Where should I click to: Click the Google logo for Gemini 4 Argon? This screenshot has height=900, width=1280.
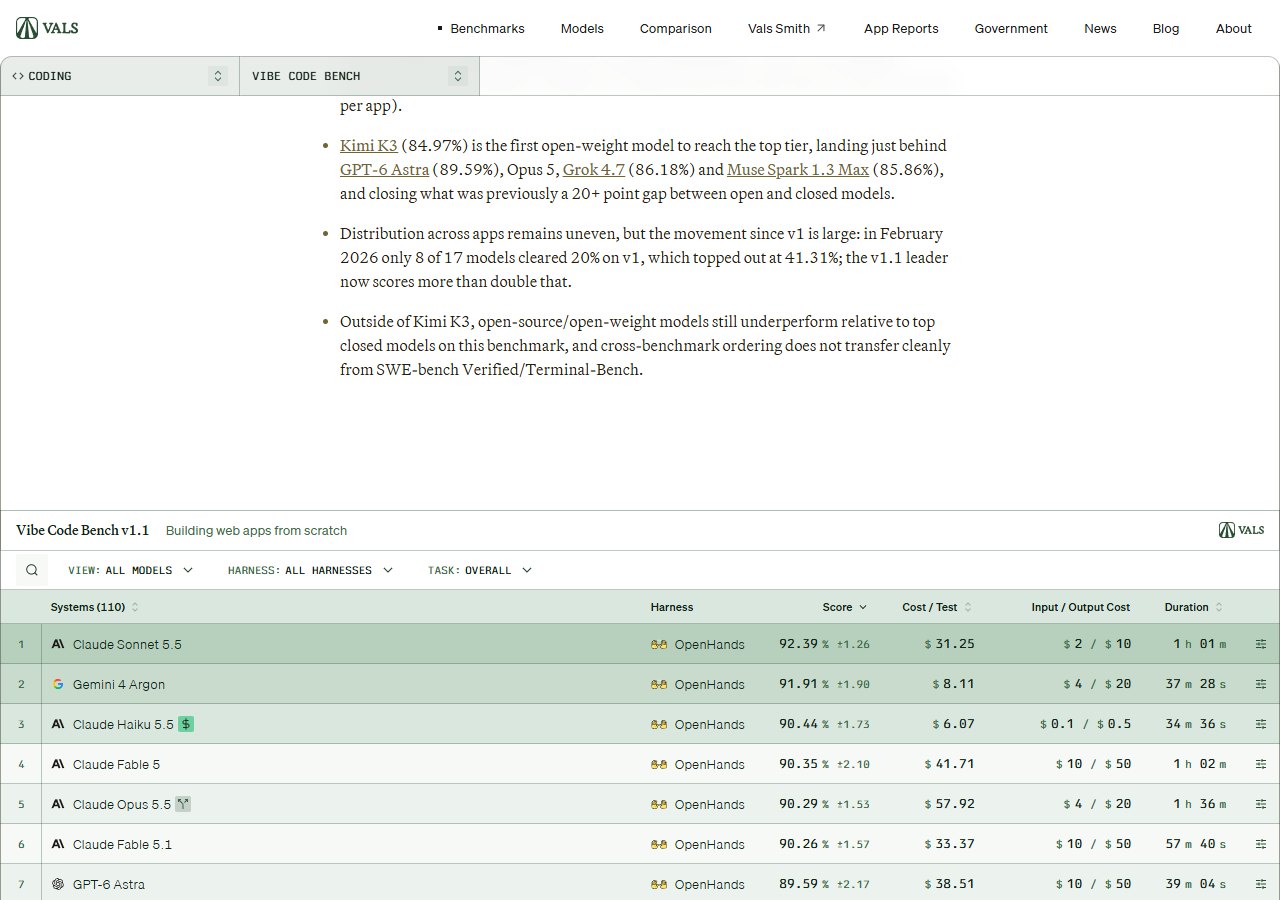[58, 684]
